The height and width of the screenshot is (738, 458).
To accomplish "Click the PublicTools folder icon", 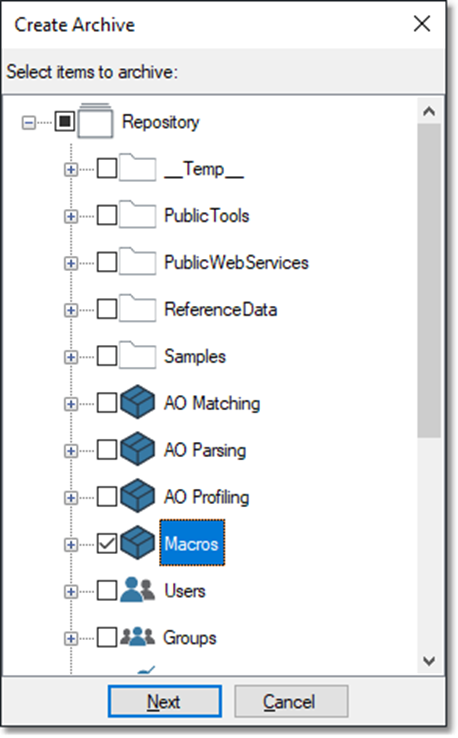I will (137, 215).
